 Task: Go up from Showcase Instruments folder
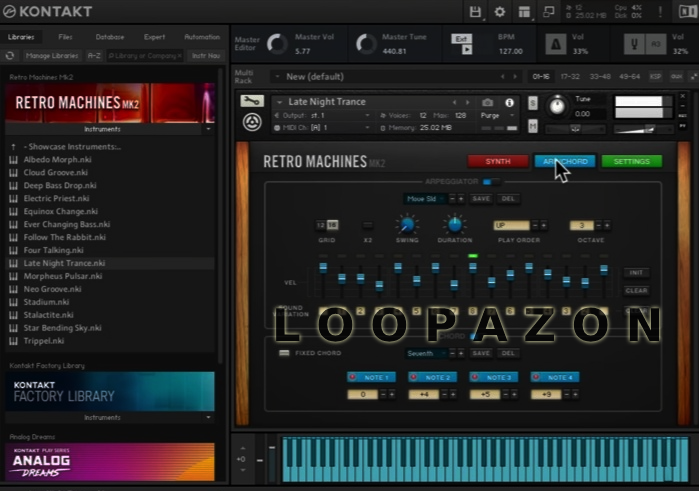[13, 147]
